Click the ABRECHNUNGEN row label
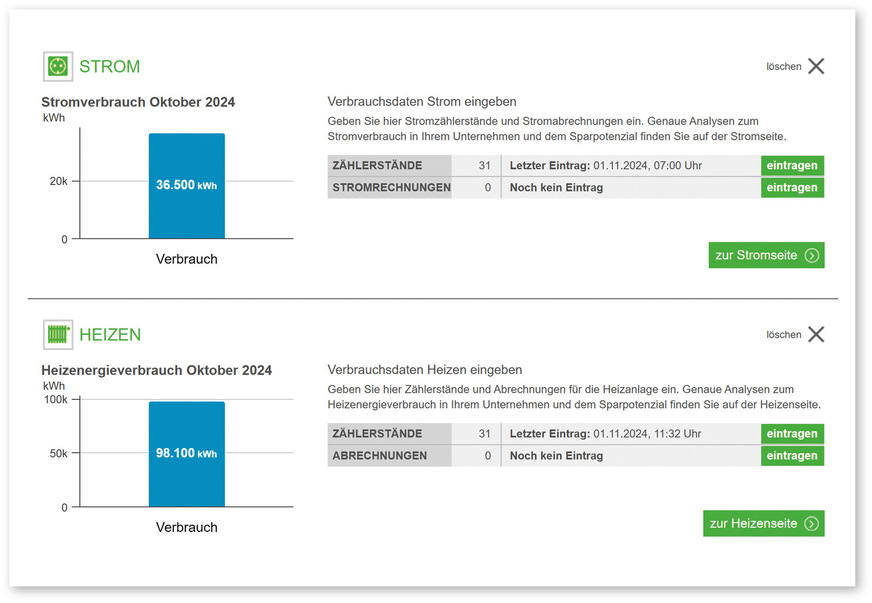The height and width of the screenshot is (603, 872). [380, 456]
